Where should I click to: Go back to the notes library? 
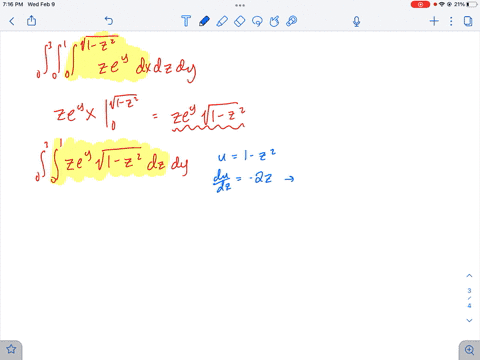click(x=12, y=21)
